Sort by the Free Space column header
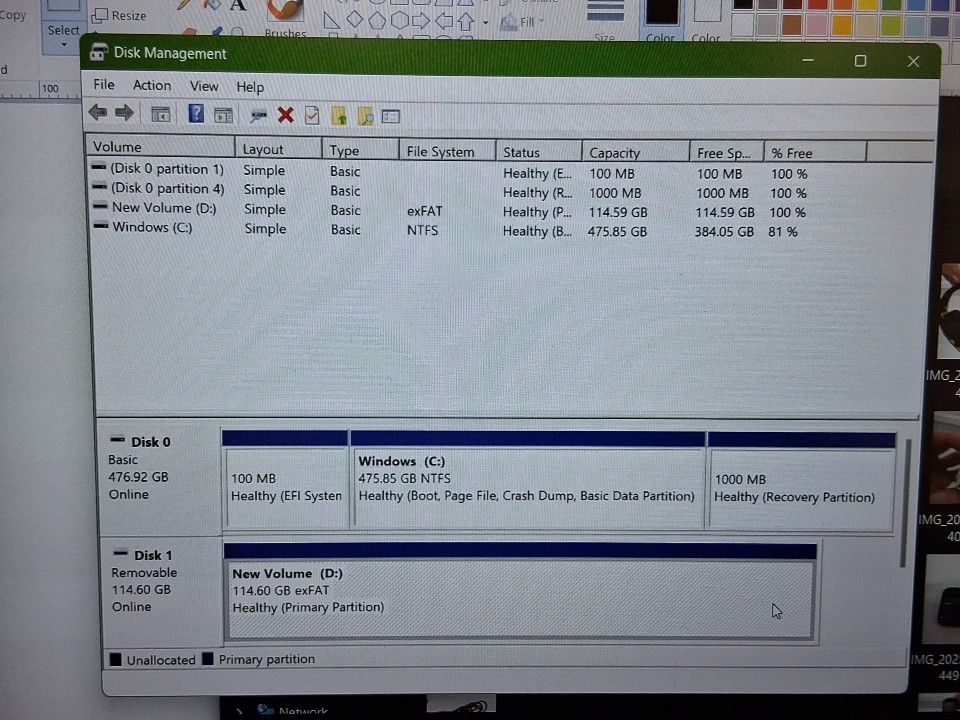Viewport: 960px width, 720px height. click(727, 153)
